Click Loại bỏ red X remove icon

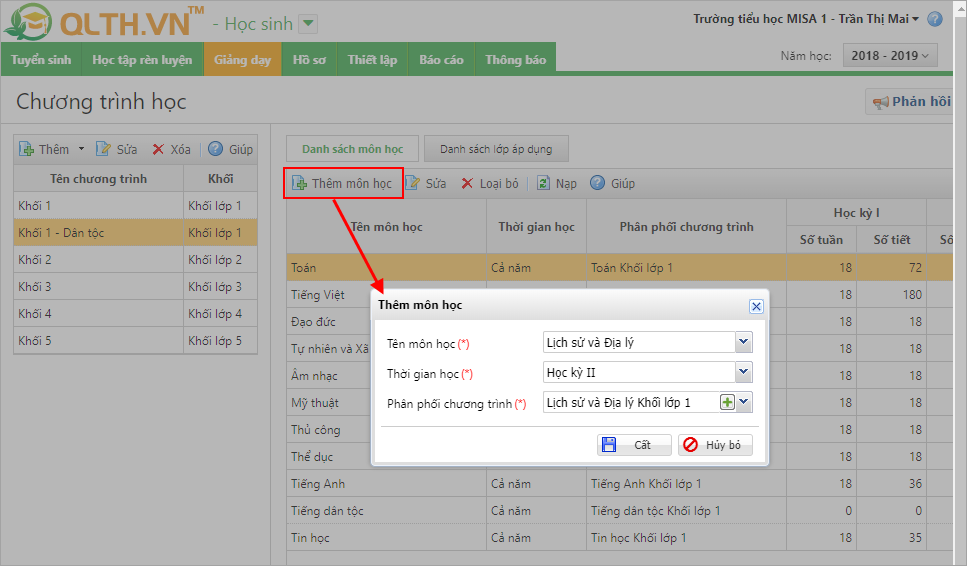click(467, 183)
